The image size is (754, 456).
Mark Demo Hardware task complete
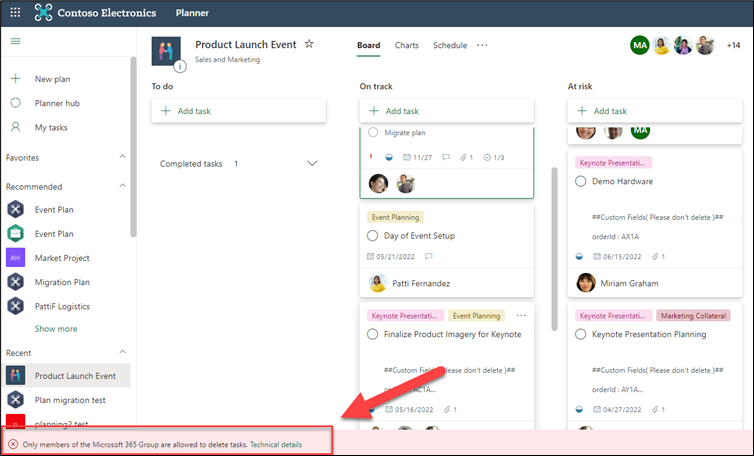click(x=581, y=181)
